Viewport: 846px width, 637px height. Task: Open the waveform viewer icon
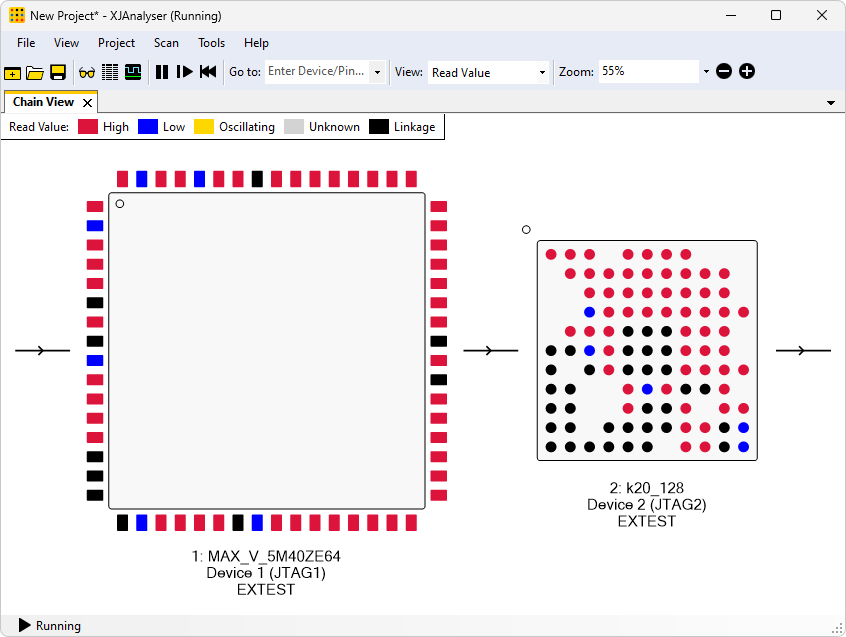point(132,72)
